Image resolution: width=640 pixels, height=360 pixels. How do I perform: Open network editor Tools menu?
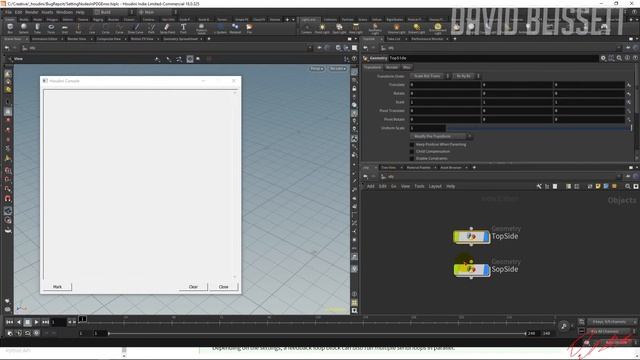coord(419,187)
